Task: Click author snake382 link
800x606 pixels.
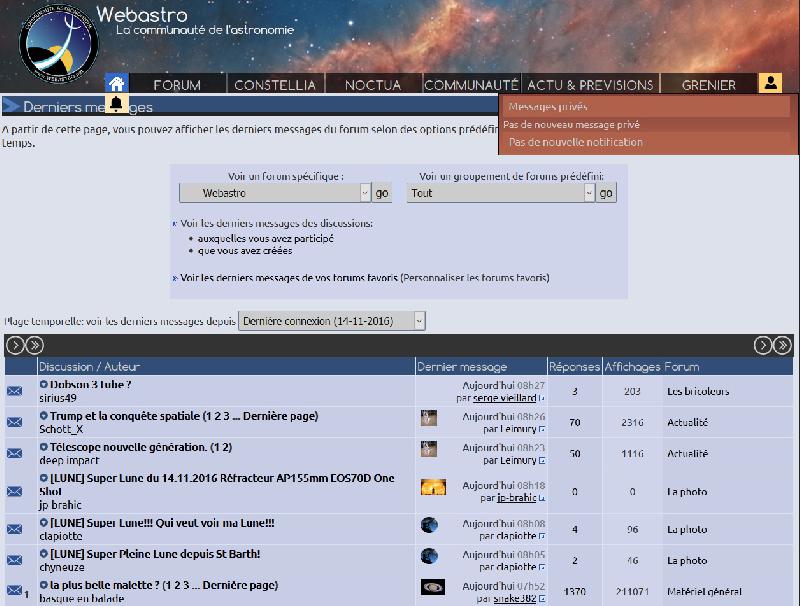Action: [515, 599]
